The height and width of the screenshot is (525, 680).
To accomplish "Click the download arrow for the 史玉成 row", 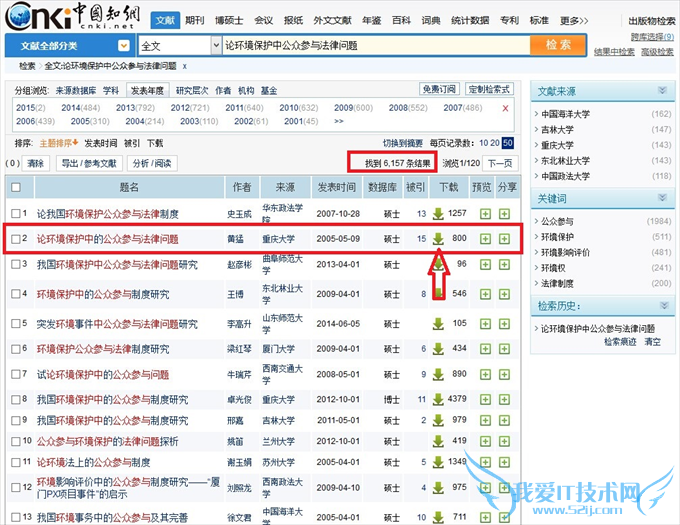I will [x=436, y=213].
